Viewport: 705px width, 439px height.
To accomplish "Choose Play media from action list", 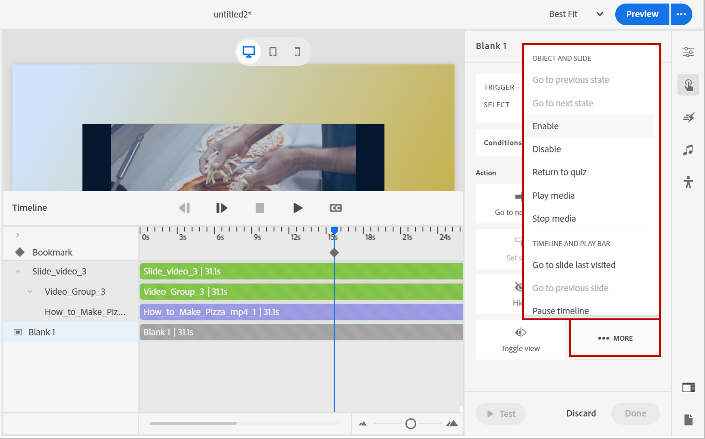I will click(x=553, y=196).
